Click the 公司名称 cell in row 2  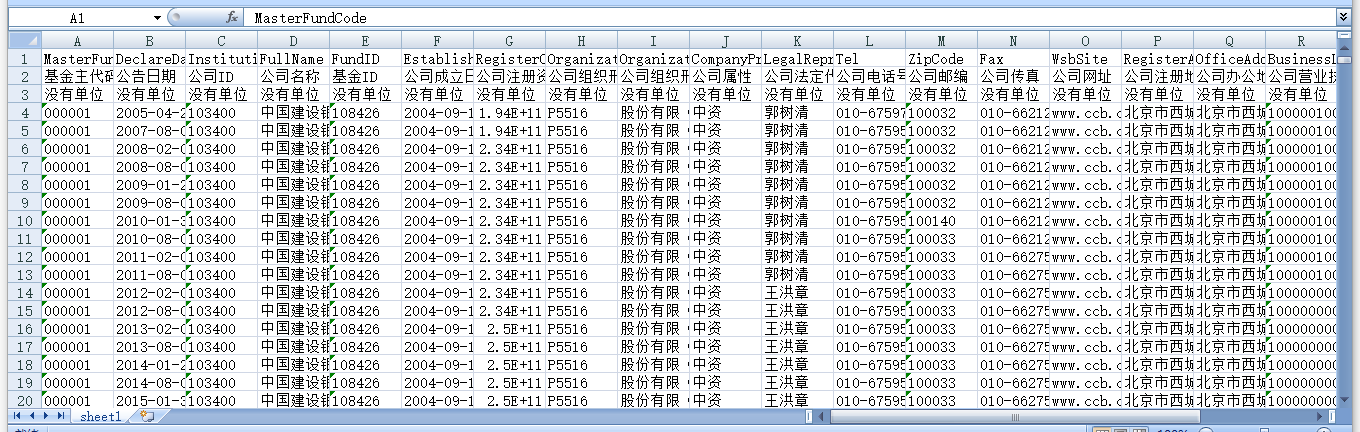pos(293,77)
